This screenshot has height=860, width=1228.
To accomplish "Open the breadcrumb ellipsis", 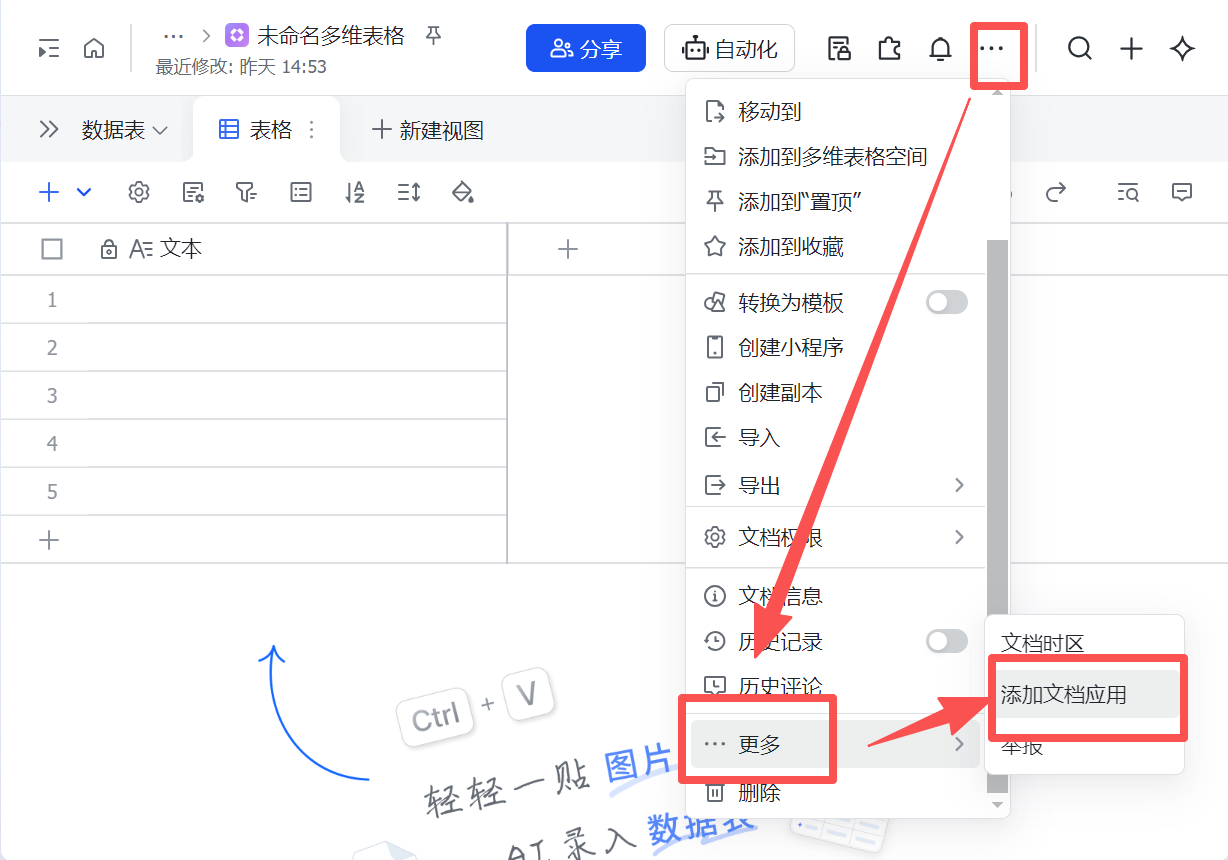I will 173,36.
